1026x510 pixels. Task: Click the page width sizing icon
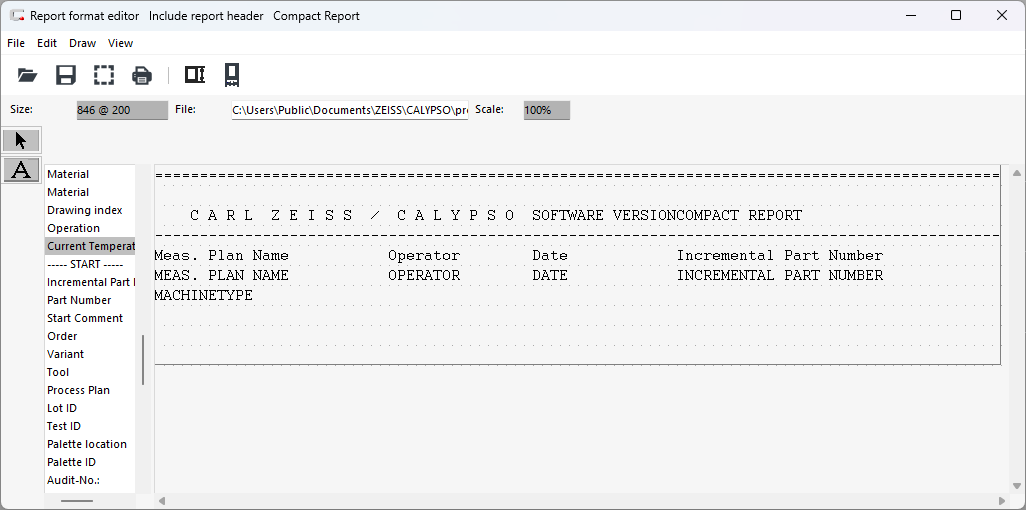click(x=195, y=75)
